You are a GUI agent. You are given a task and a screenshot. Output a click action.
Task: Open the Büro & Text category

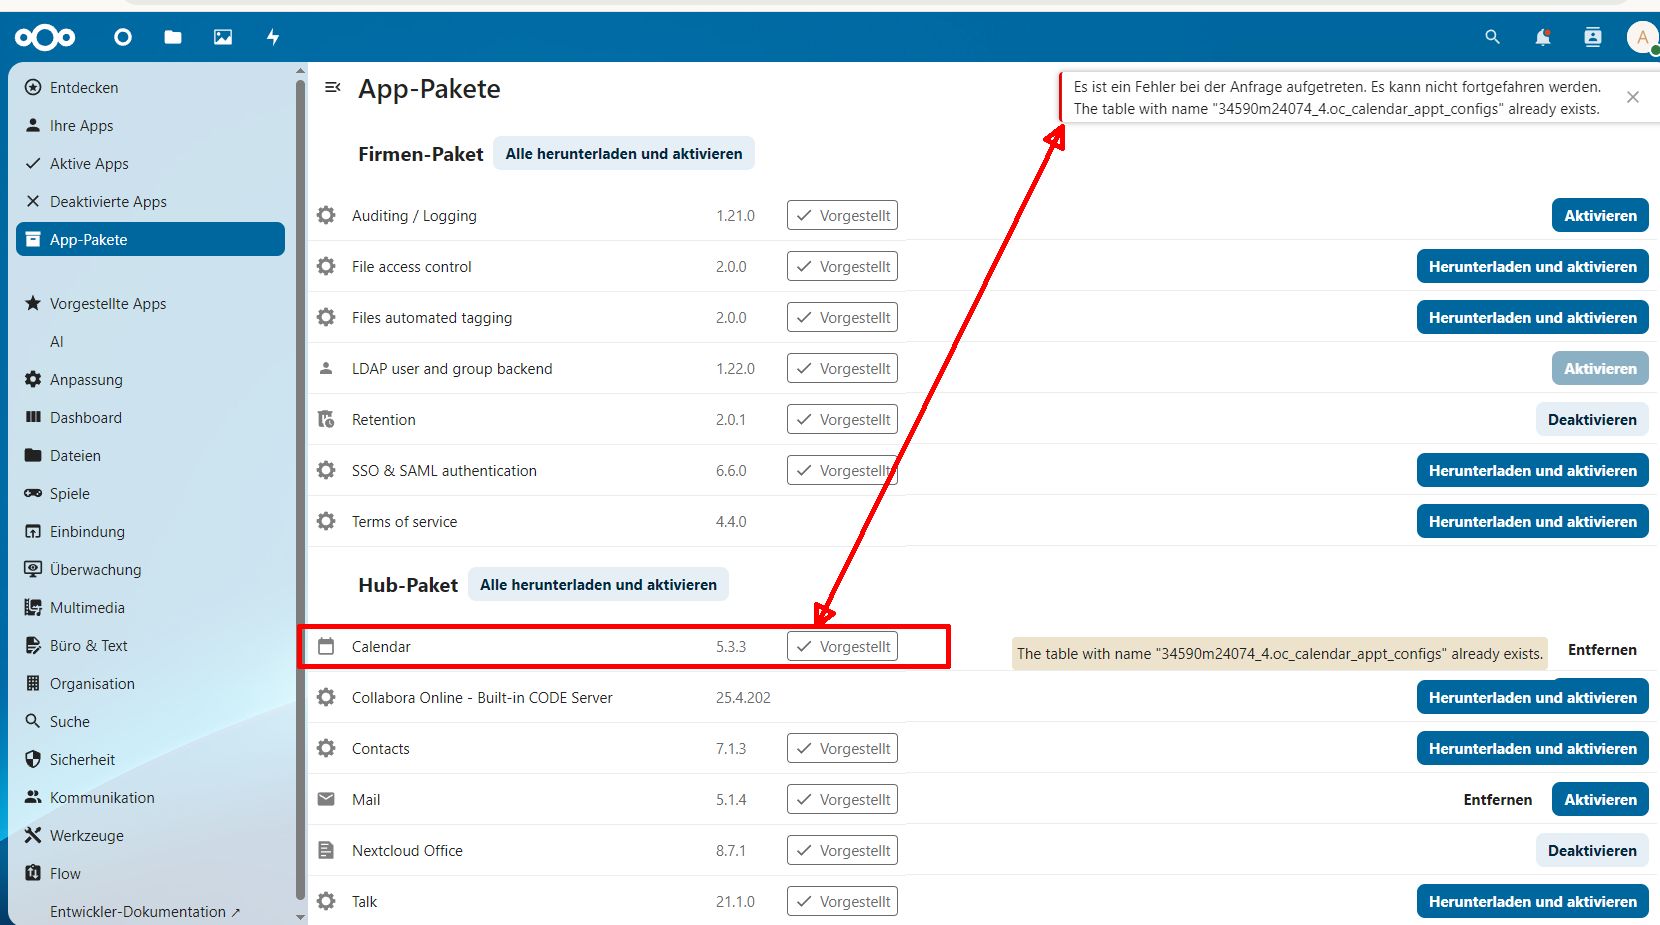[150, 646]
